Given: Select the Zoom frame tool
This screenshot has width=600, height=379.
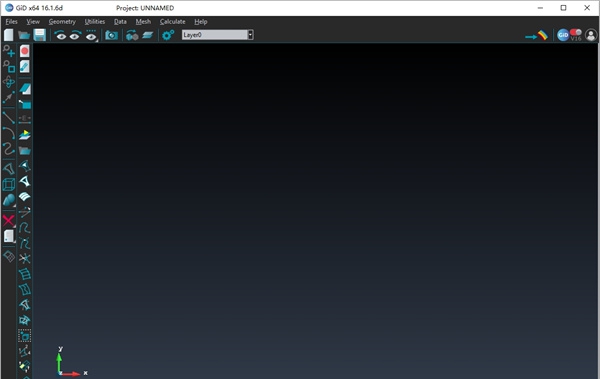Looking at the screenshot, I should (9, 66).
